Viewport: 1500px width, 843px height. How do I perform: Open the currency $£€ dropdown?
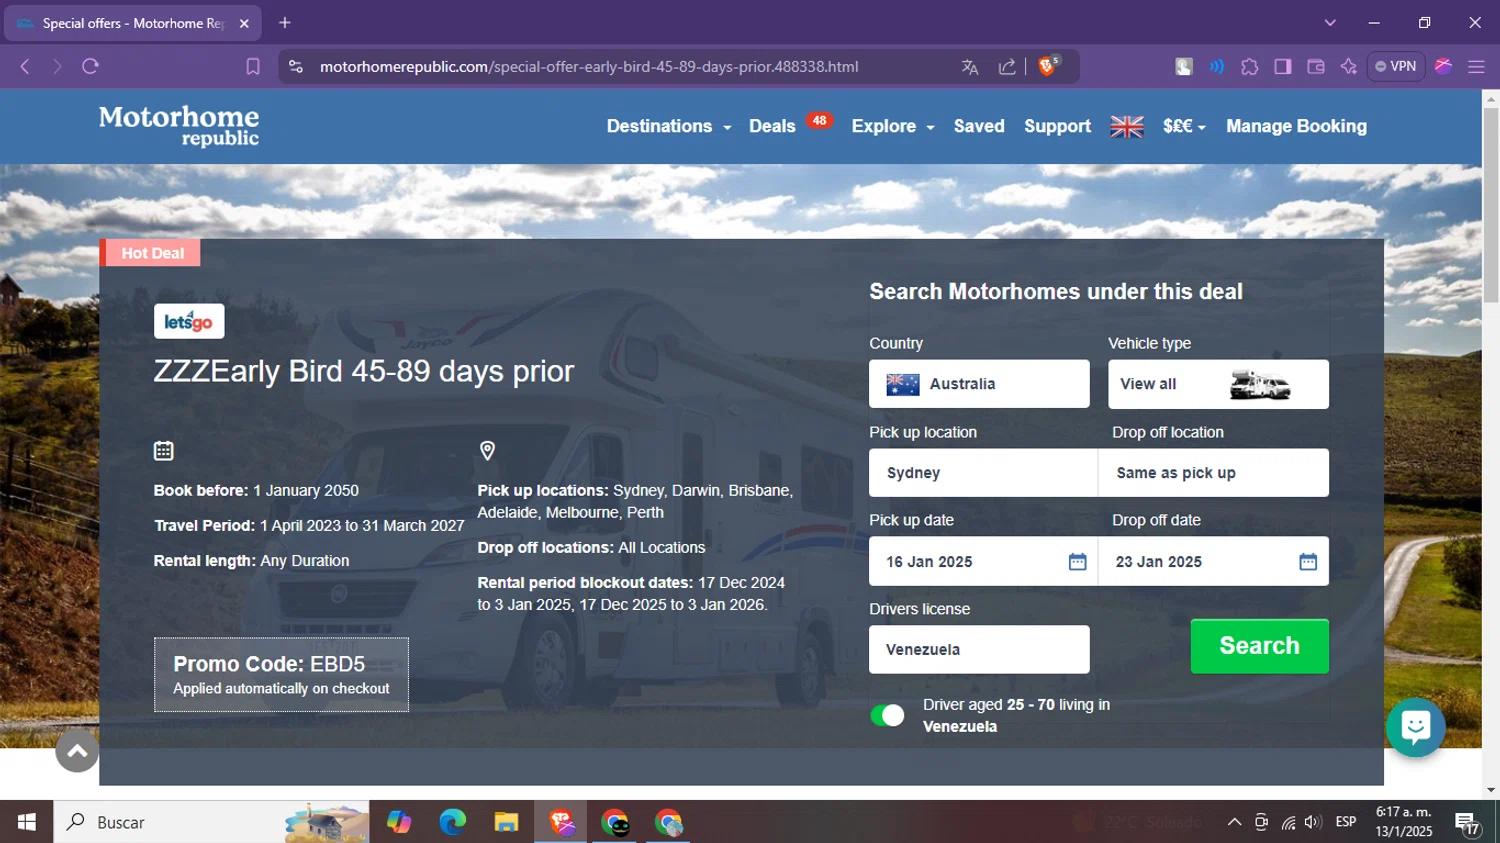[x=1184, y=127]
